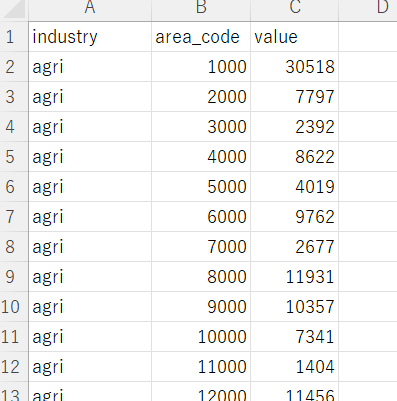Click the 'area_code' header cell
The width and height of the screenshot is (397, 401).
(201, 37)
